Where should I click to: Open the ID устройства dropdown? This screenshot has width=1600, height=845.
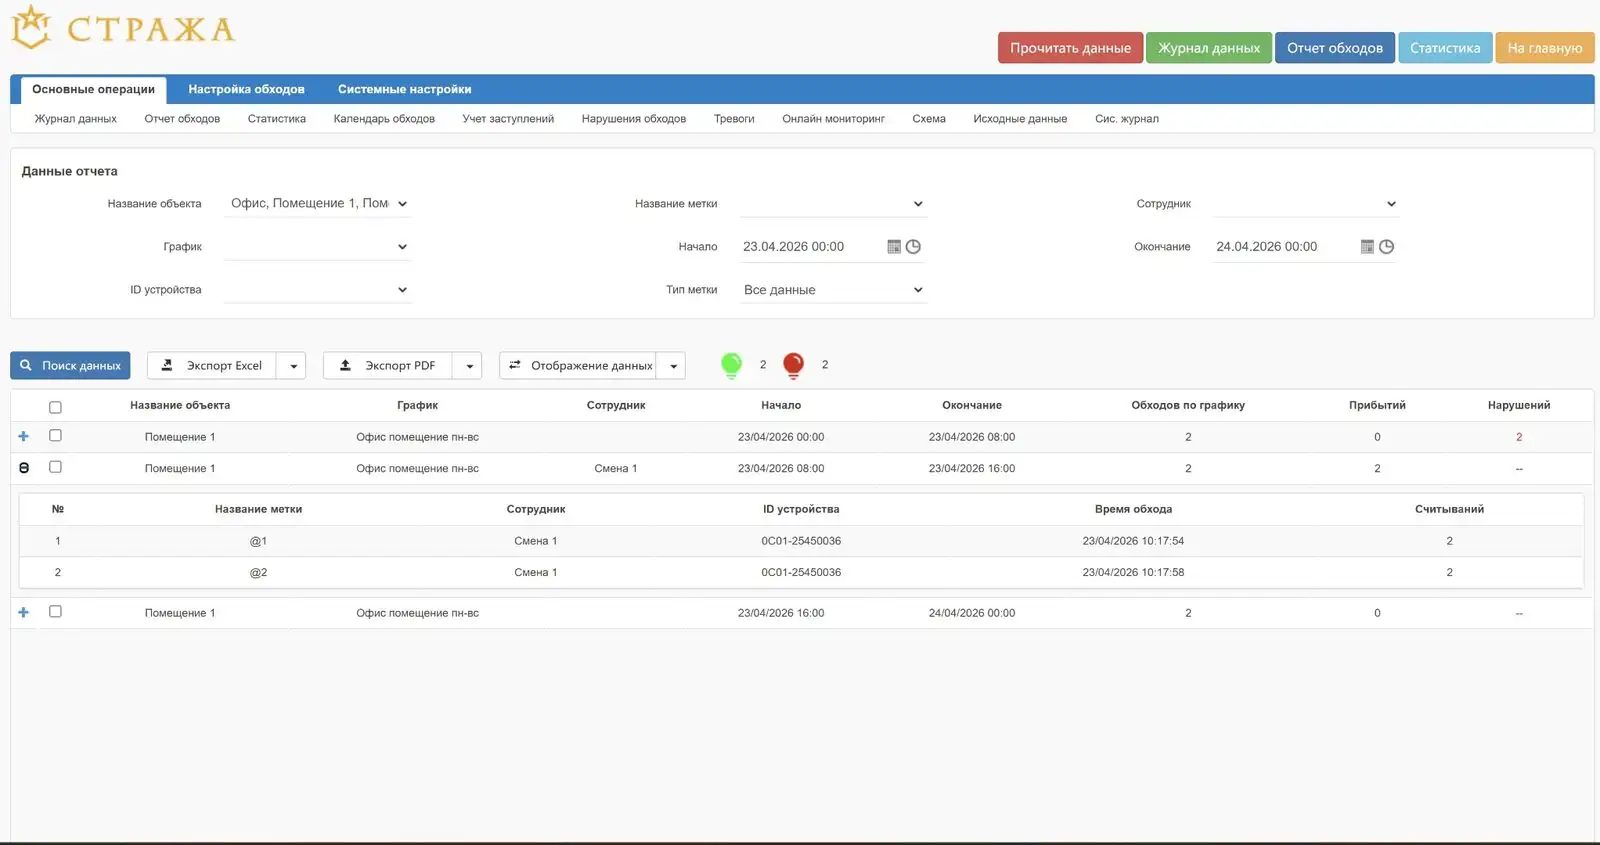point(318,290)
